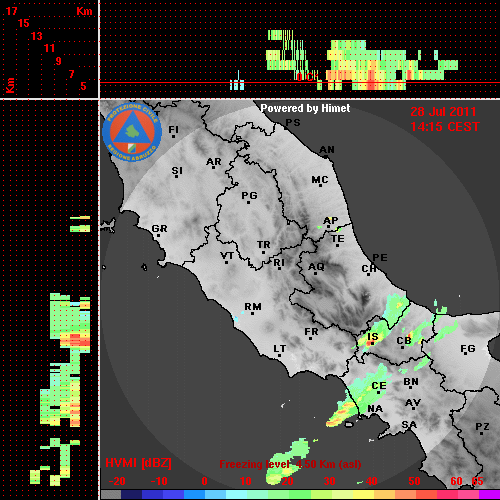Click the 'LT' city label on the map
This screenshot has width=500, height=500.
click(279, 349)
